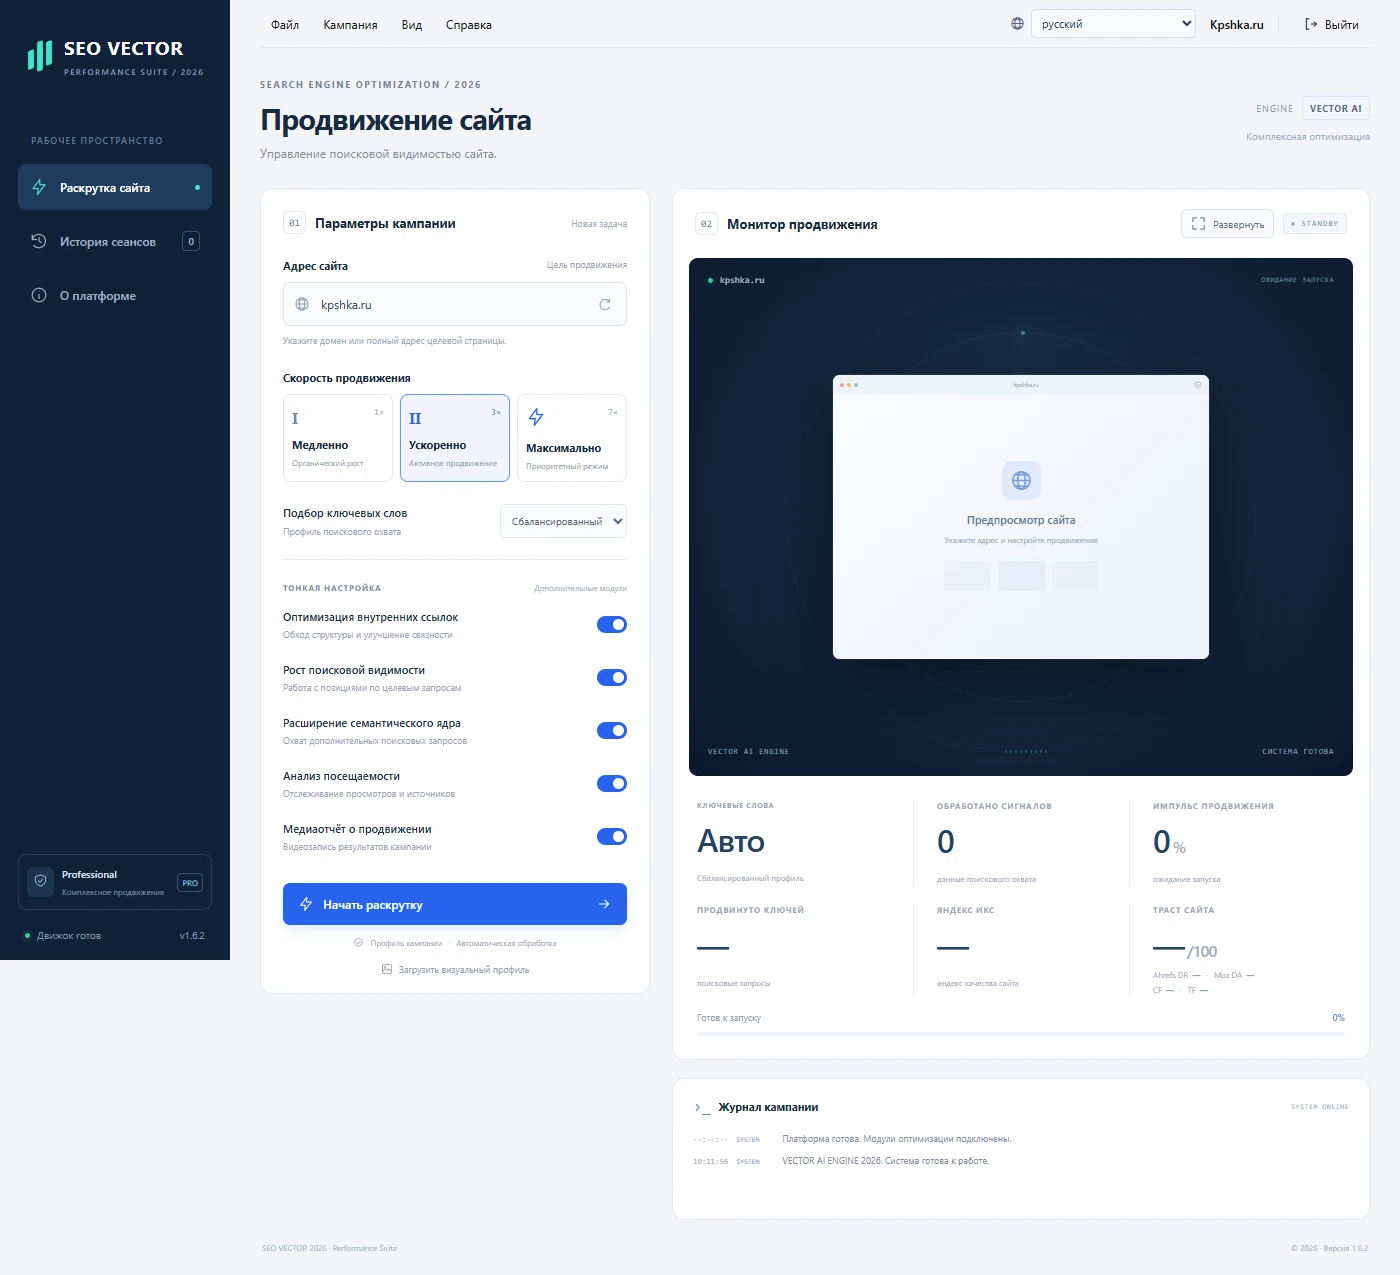Click the image icon next to Загрузить визуальный профиль
The image size is (1400, 1275).
tap(387, 969)
